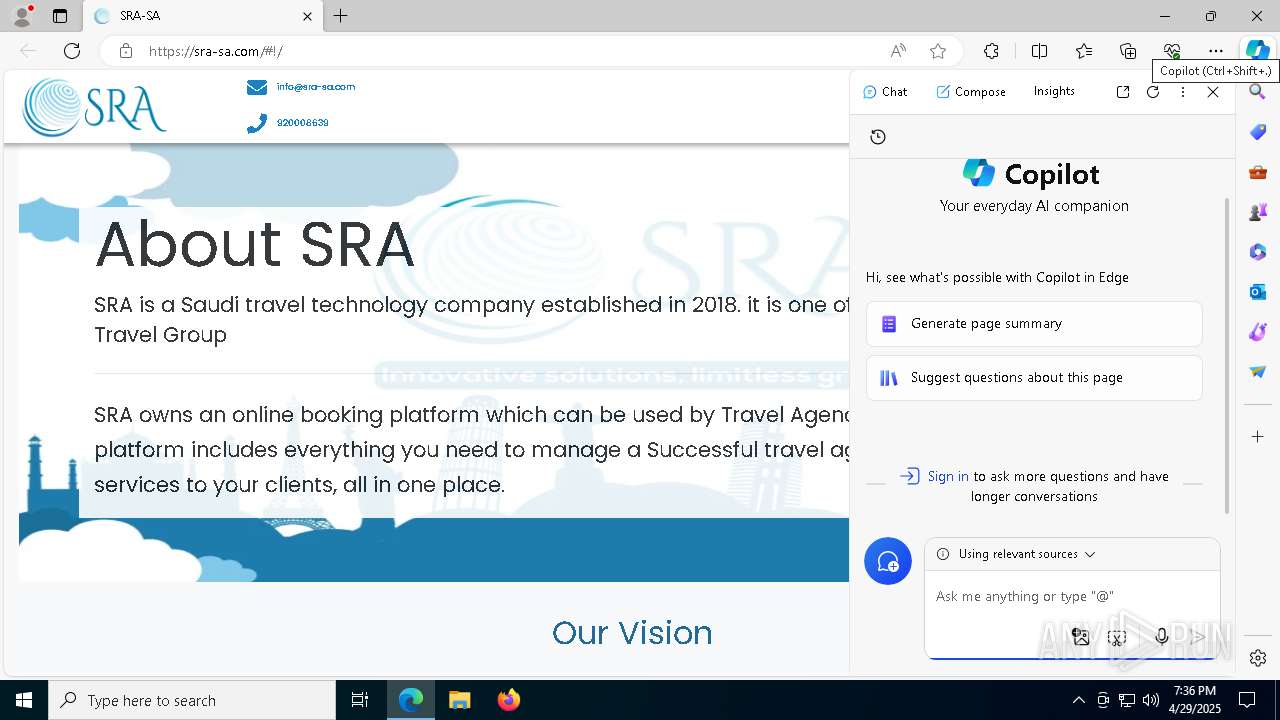Open the Favorites list icon
The image size is (1280, 720).
click(1084, 51)
